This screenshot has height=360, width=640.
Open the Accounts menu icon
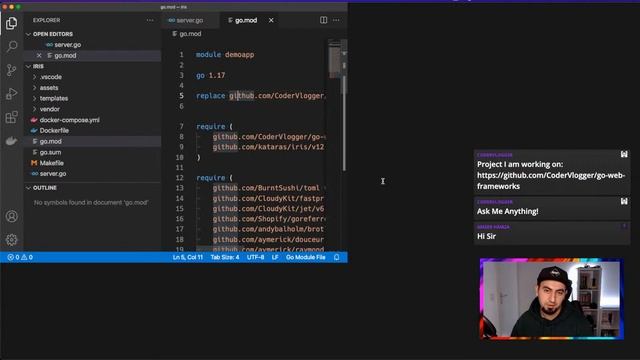(11, 216)
